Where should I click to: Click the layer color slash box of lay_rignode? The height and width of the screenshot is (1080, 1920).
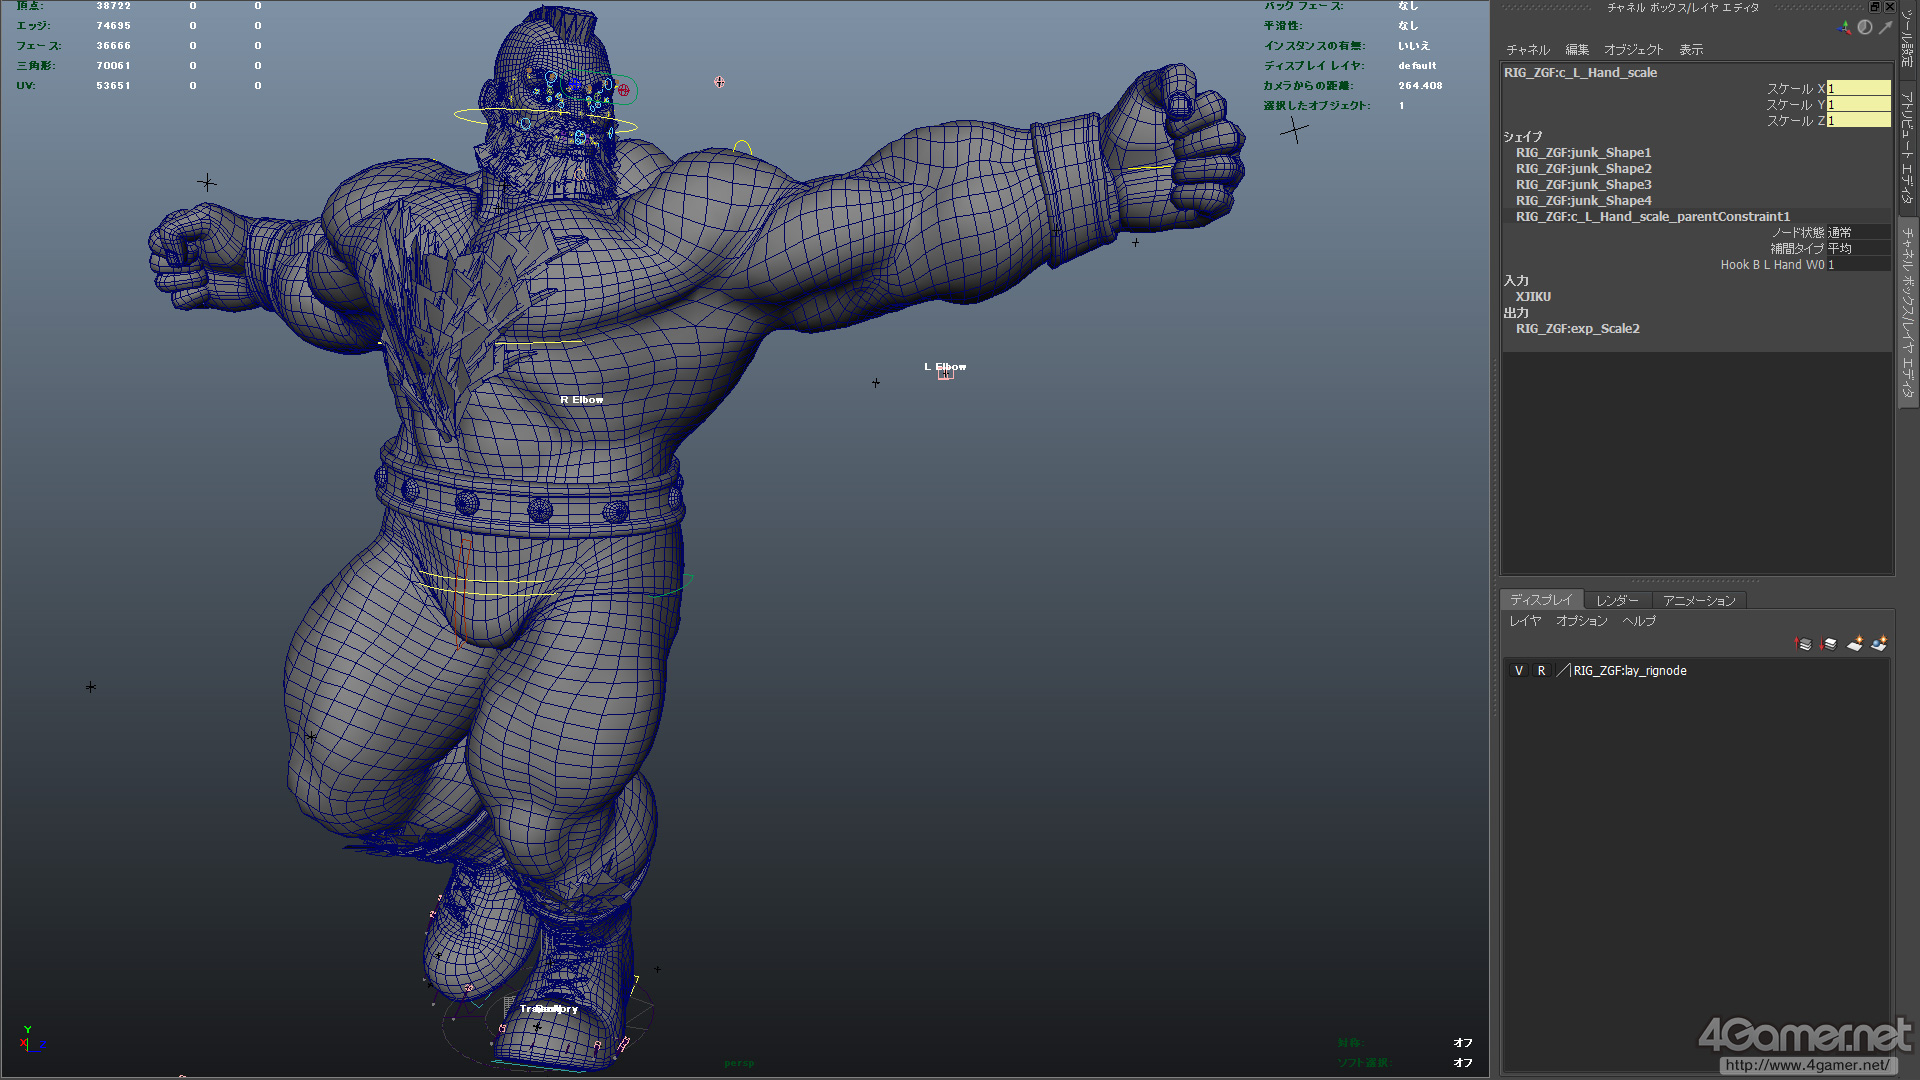(x=1563, y=671)
